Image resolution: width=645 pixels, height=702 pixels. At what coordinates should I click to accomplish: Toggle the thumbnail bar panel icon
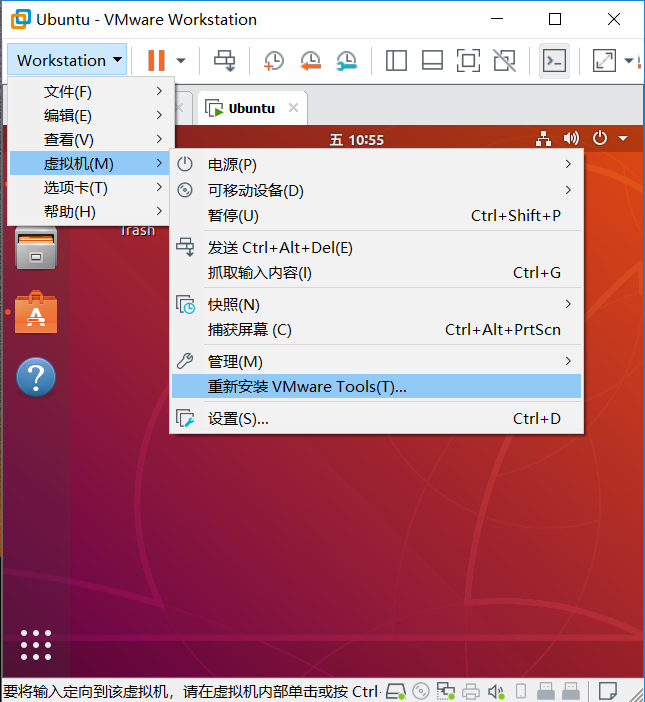pos(432,60)
